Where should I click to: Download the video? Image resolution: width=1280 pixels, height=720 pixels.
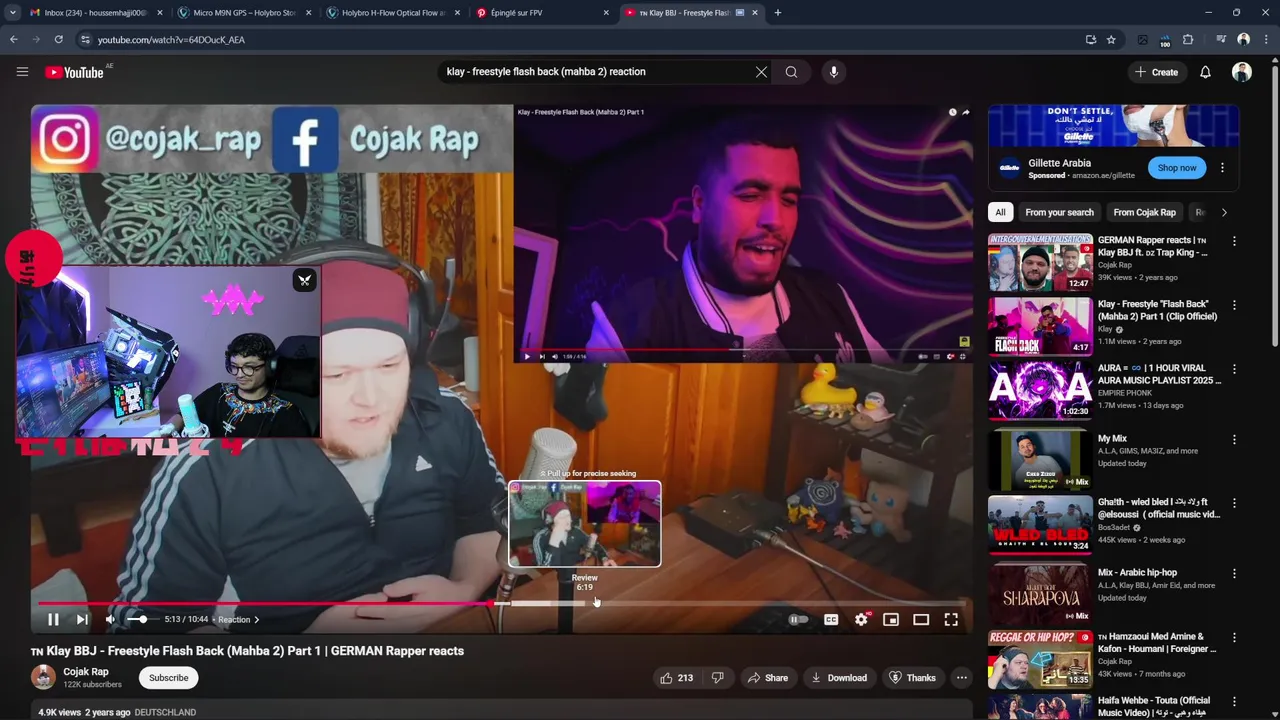pos(838,678)
